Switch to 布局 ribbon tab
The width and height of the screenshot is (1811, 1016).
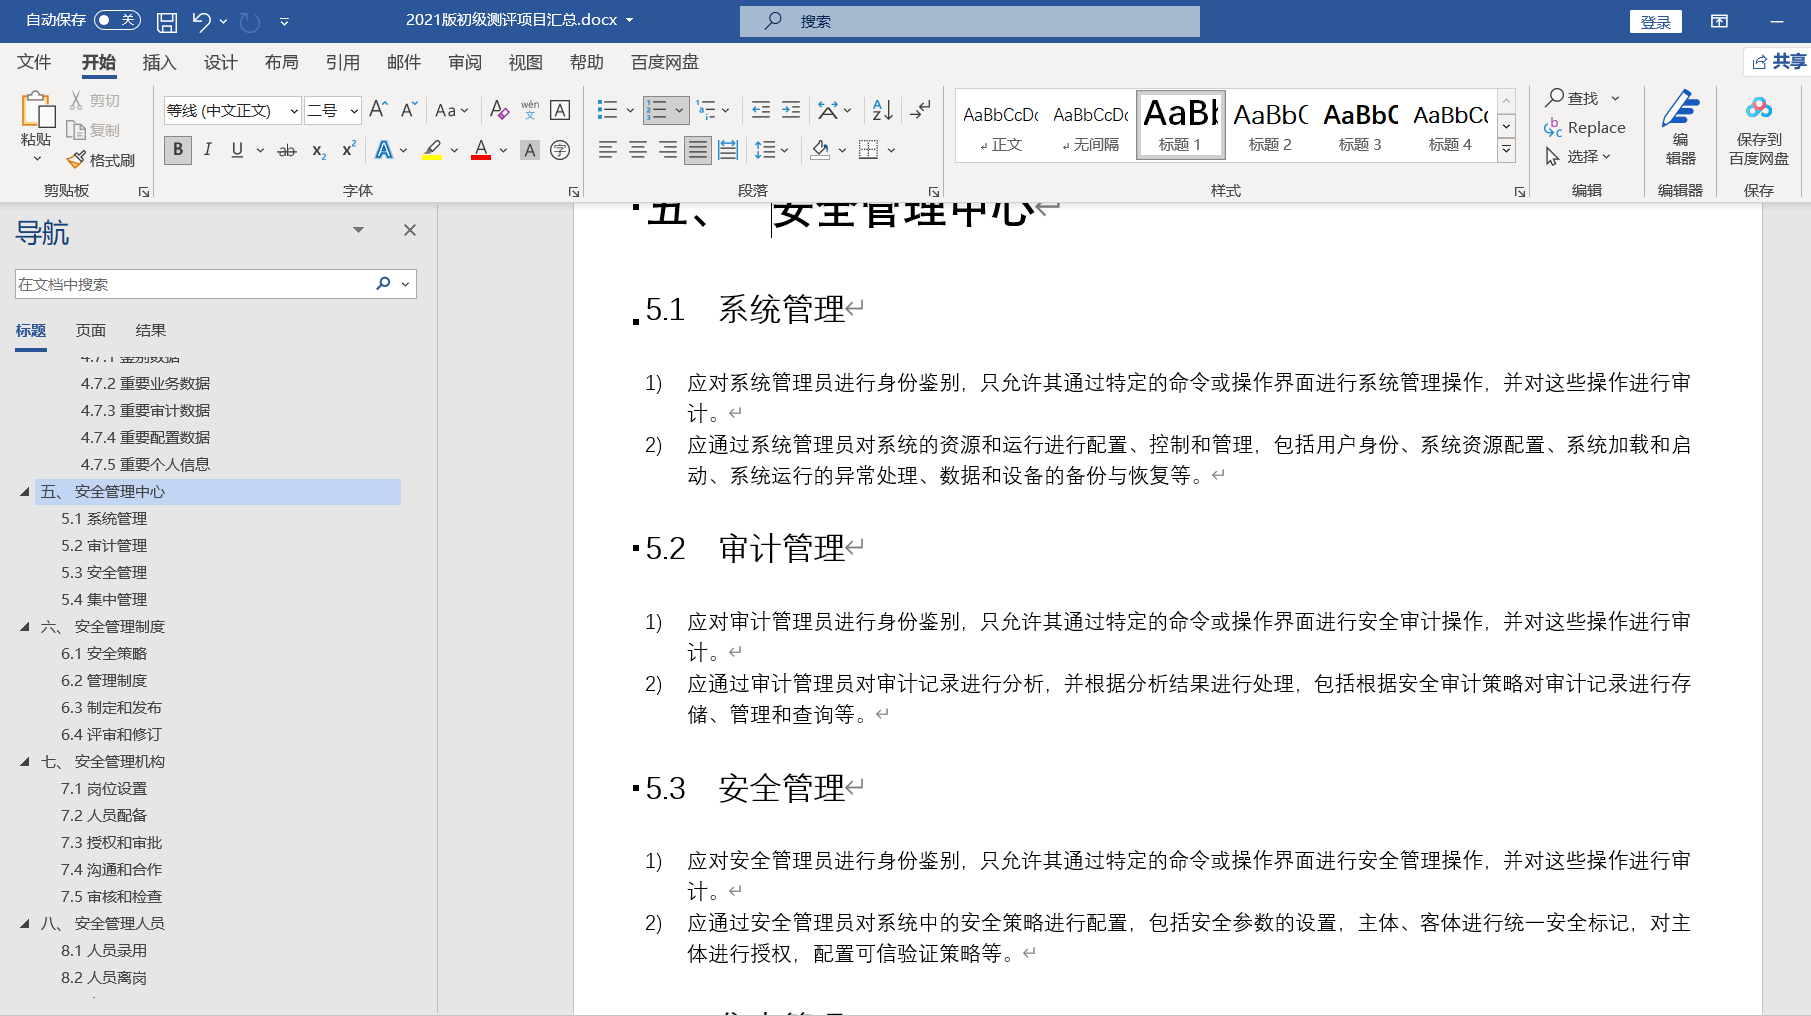[282, 62]
